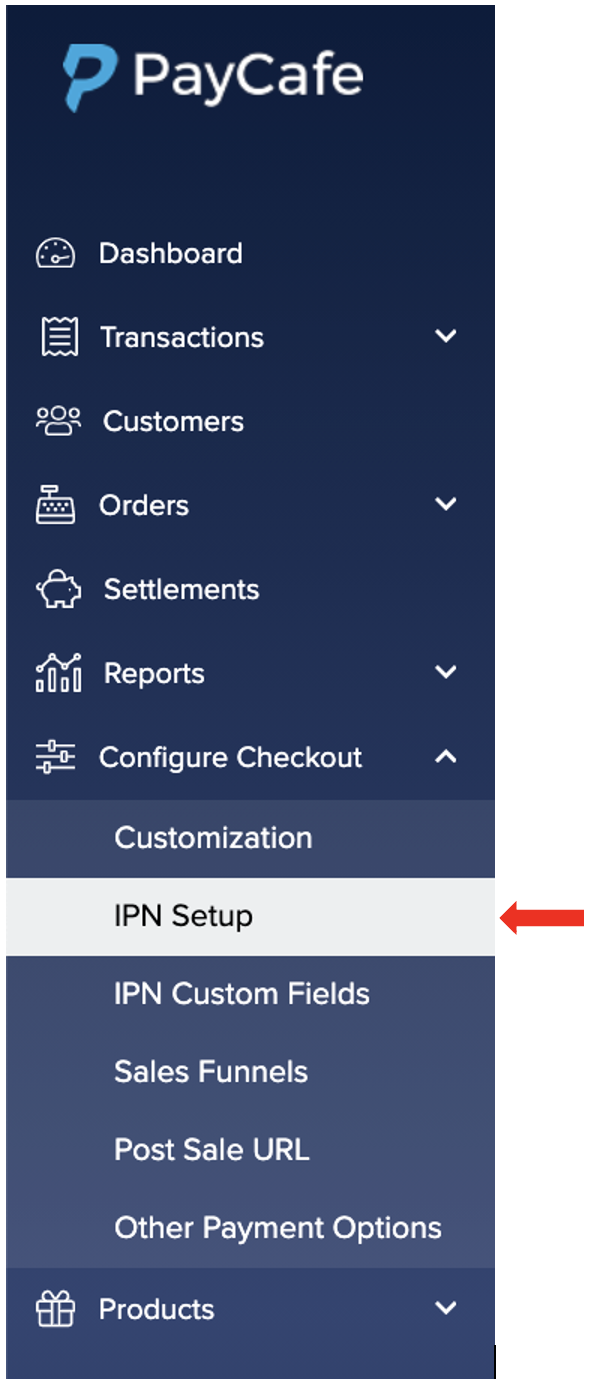Click the Products gift box icon

click(x=55, y=1309)
